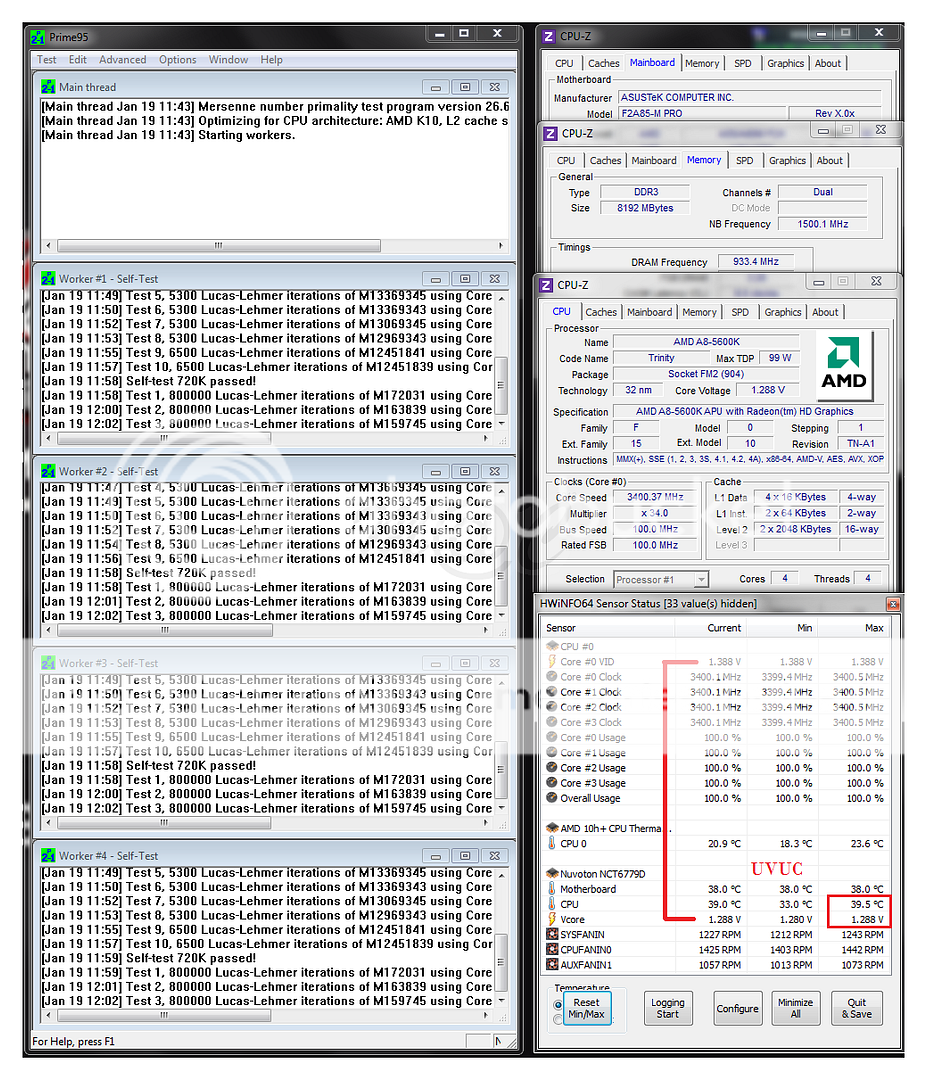
Task: Click the Configure button in HWiNFO64
Action: coord(737,1008)
